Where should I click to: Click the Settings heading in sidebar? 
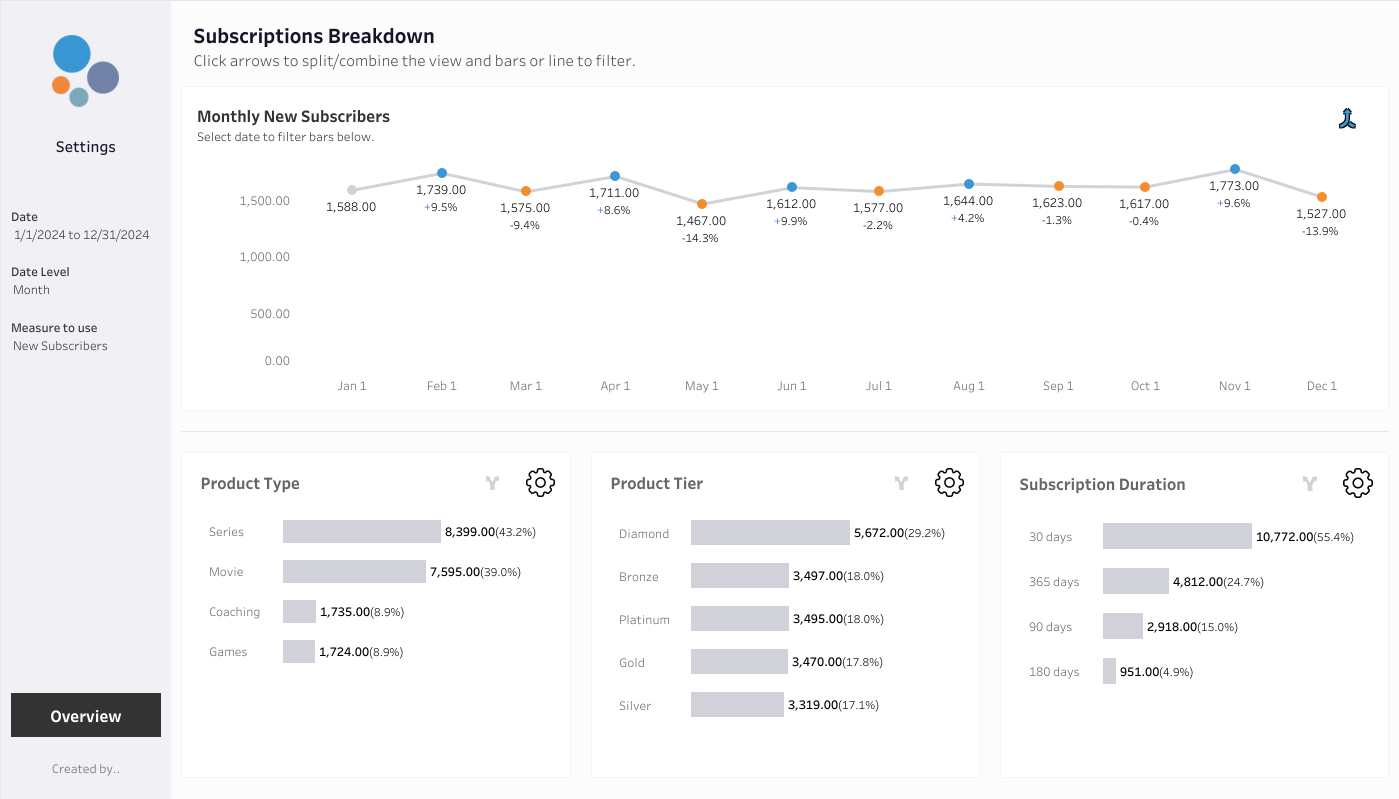click(x=86, y=147)
